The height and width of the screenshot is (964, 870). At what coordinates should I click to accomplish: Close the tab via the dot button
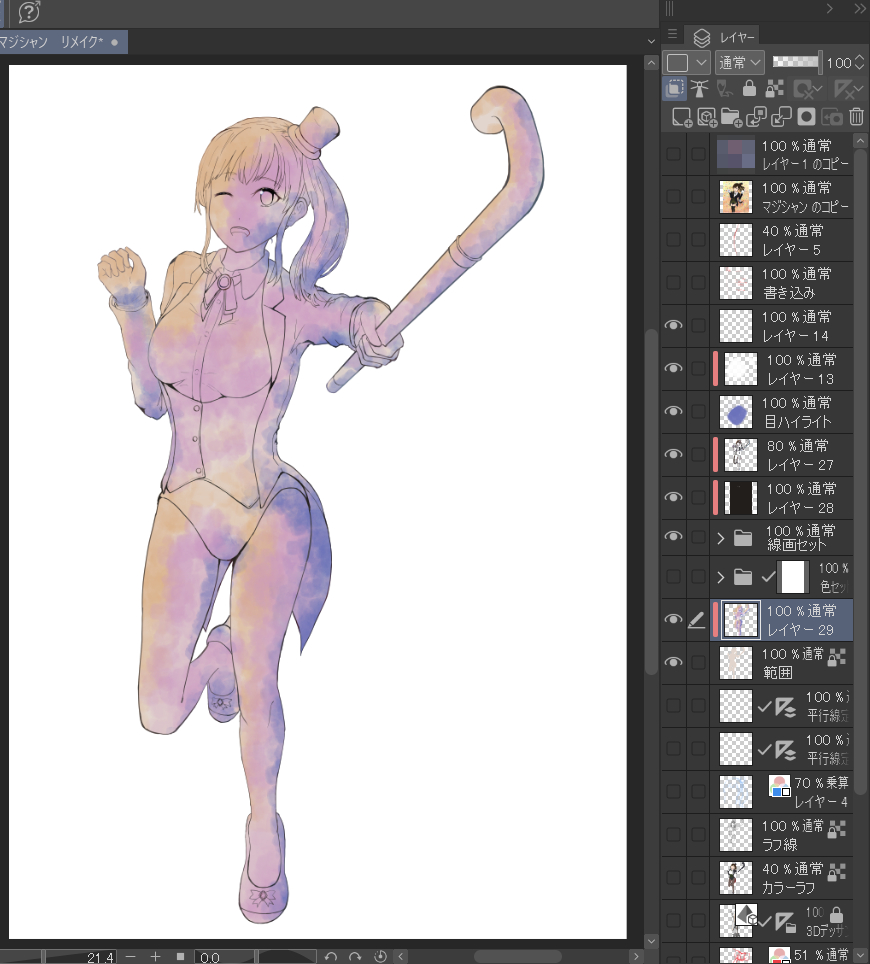point(114,42)
